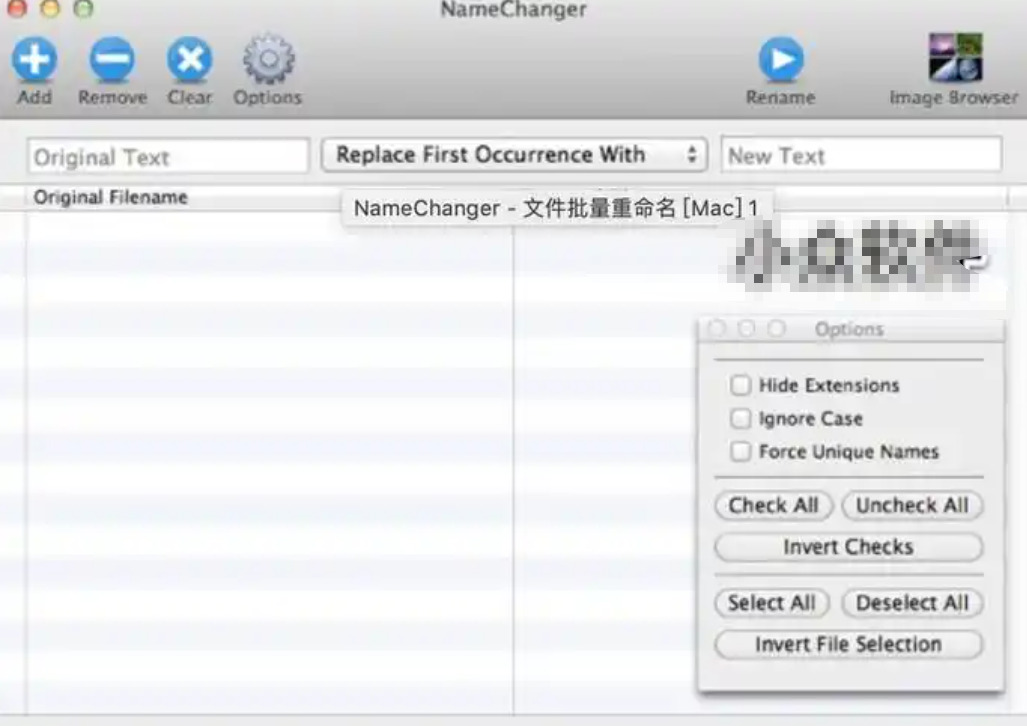Image resolution: width=1027 pixels, height=726 pixels.
Task: Open the Image Browser icon
Action: 955,57
